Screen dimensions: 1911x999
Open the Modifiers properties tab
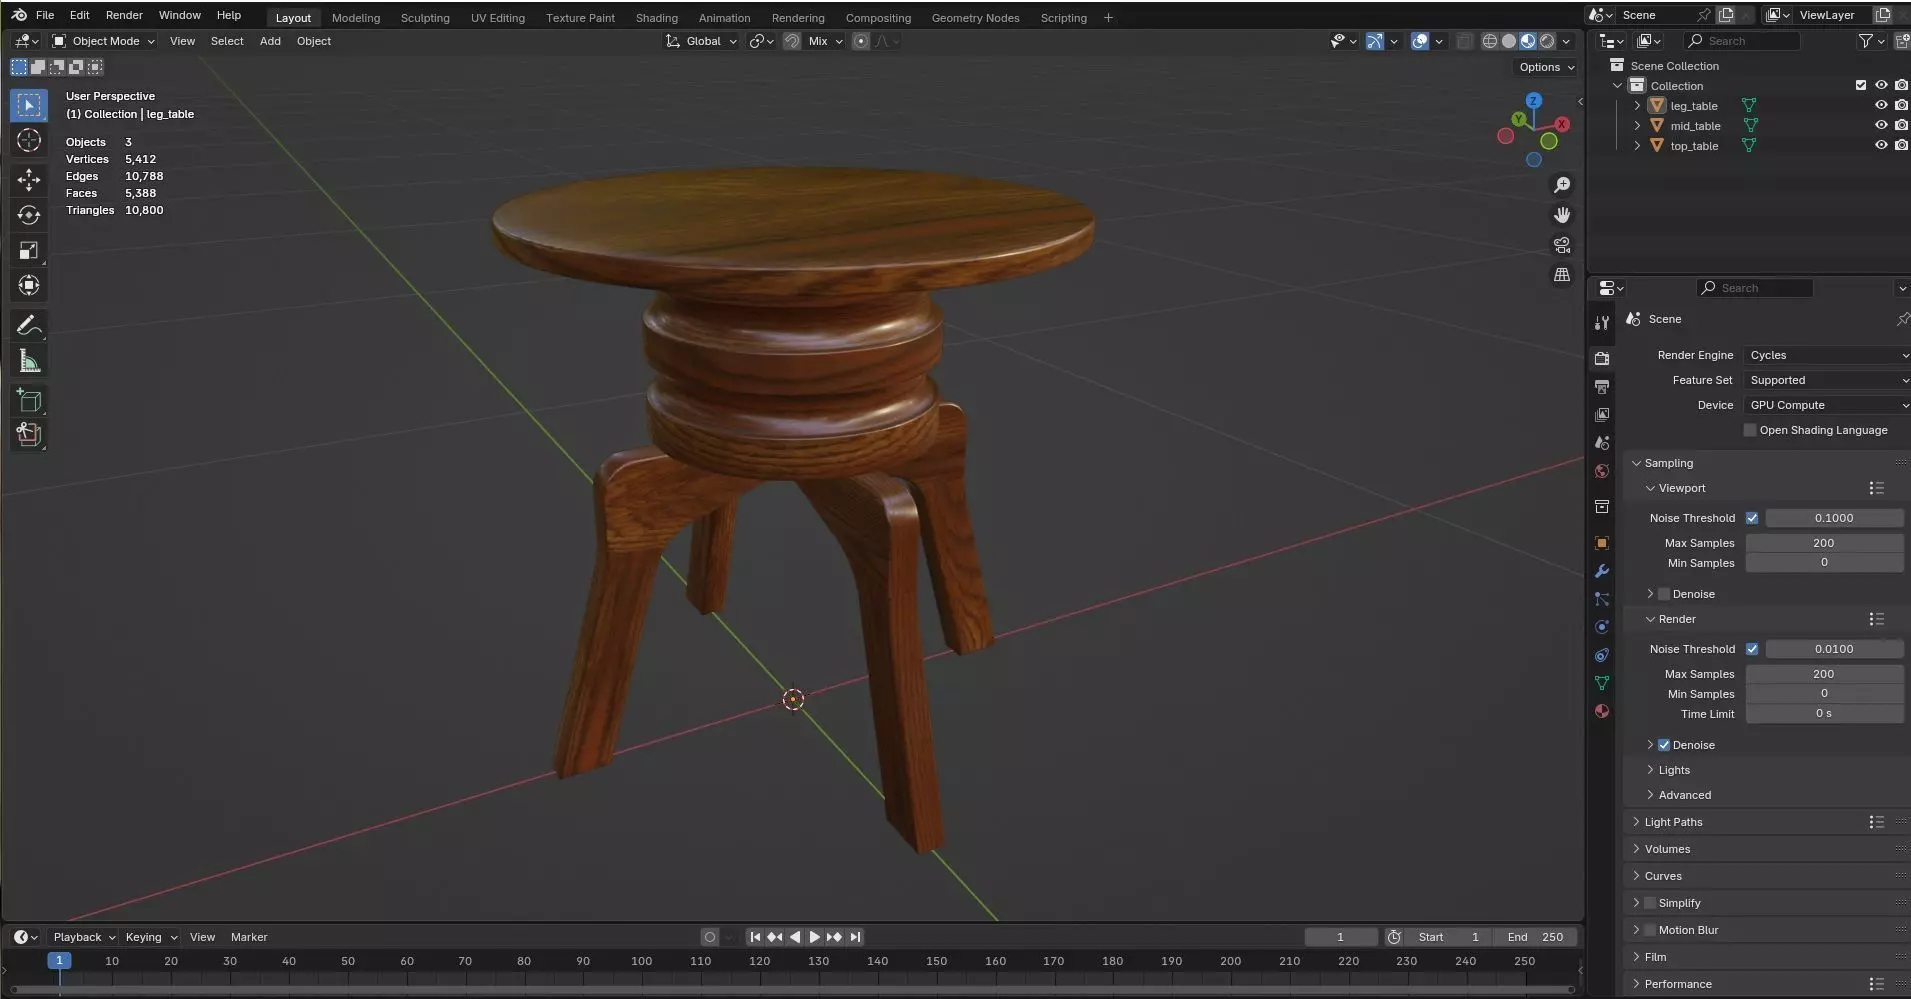1602,571
